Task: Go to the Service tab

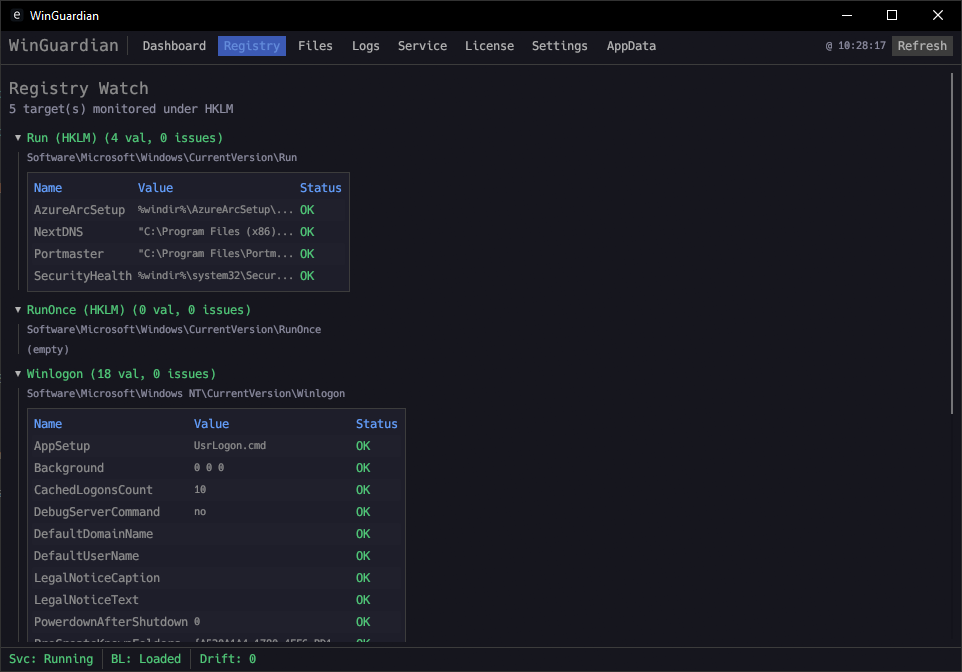Action: (422, 46)
